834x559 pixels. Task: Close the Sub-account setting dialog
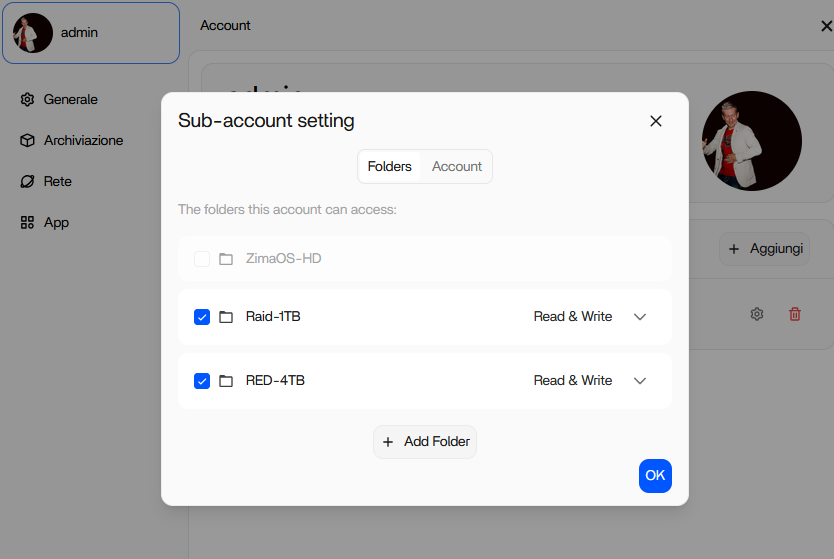[656, 121]
